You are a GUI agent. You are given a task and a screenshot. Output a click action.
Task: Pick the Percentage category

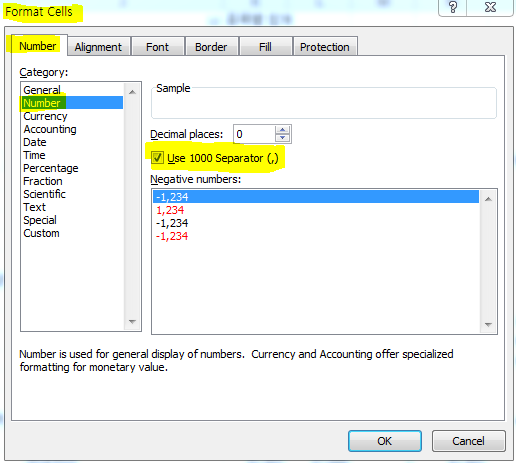pos(72,168)
